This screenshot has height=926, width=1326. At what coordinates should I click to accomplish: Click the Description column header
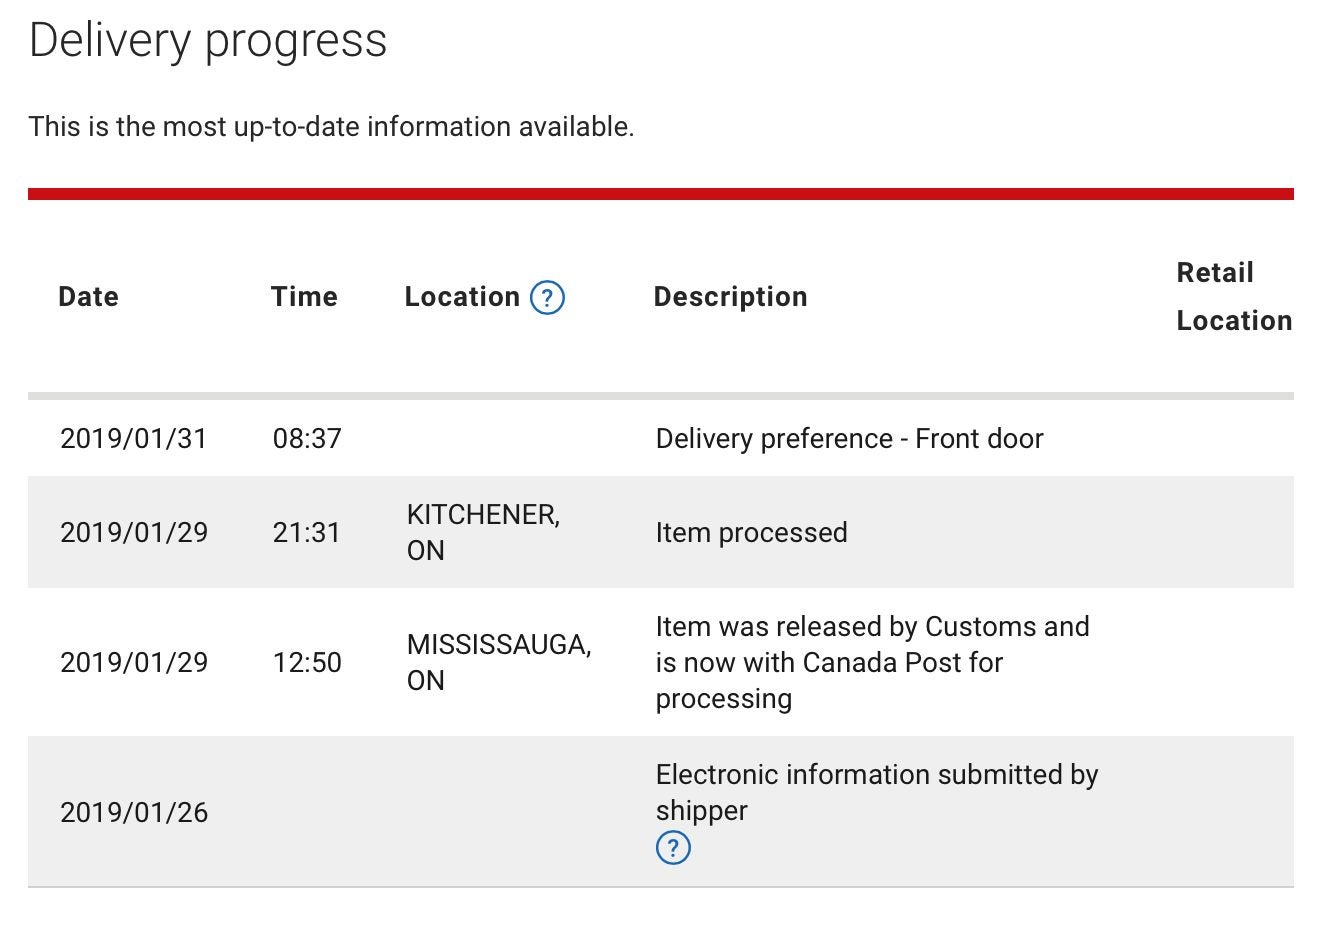click(730, 297)
